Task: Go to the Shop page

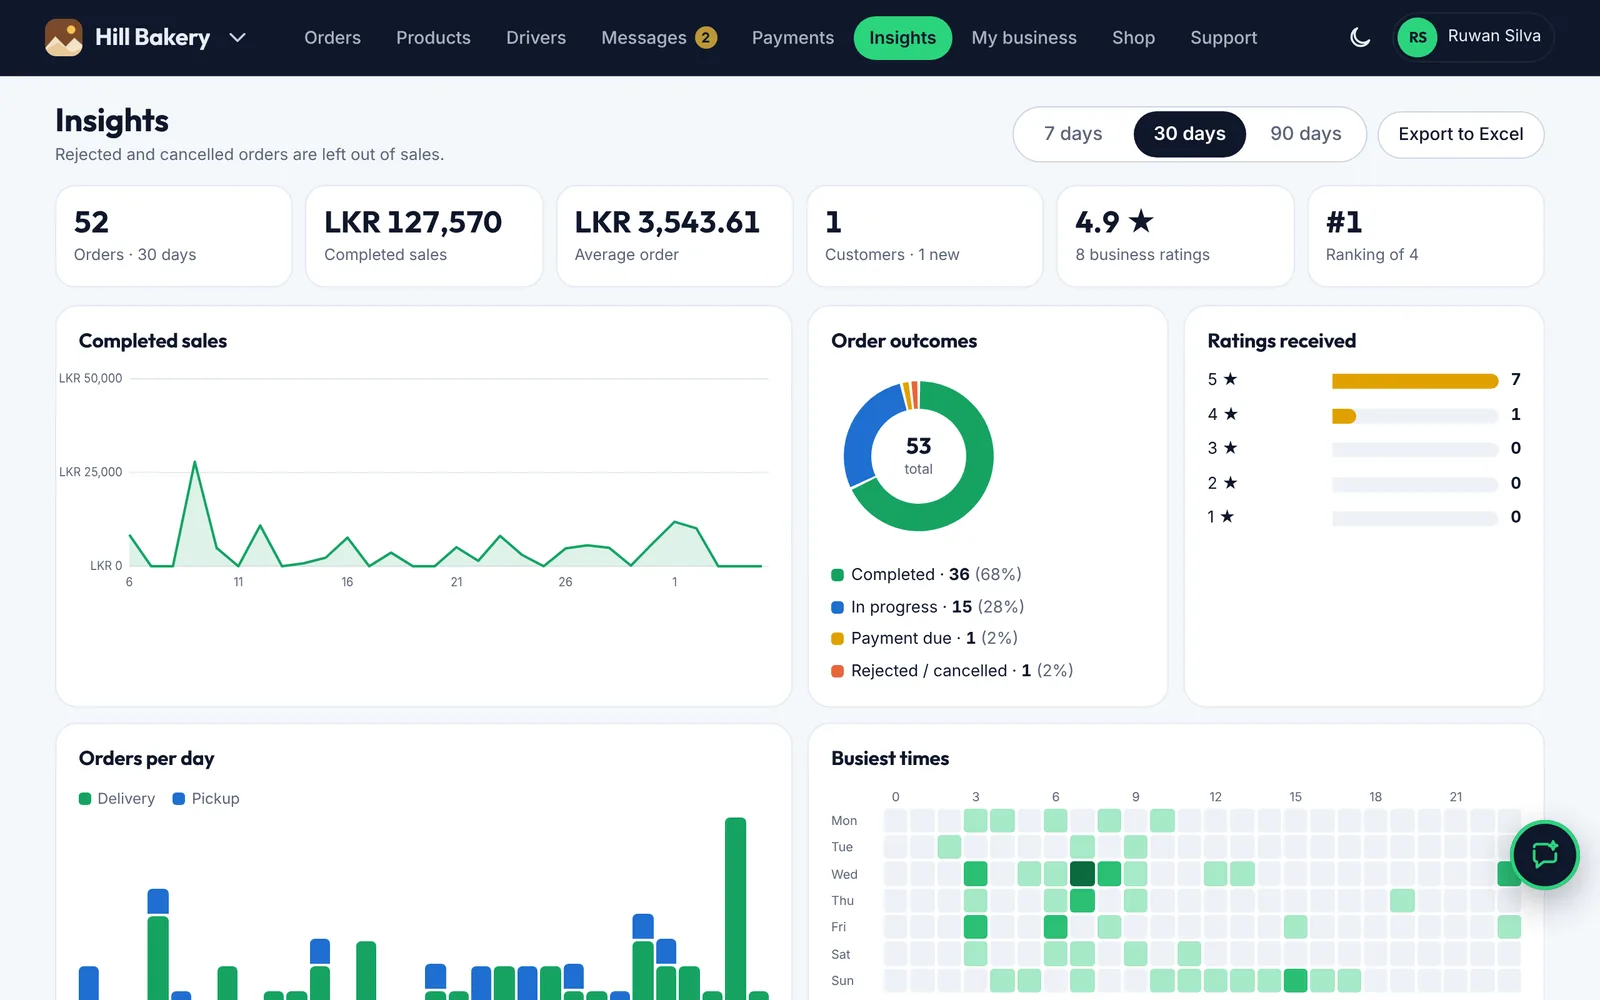Action: (x=1133, y=38)
